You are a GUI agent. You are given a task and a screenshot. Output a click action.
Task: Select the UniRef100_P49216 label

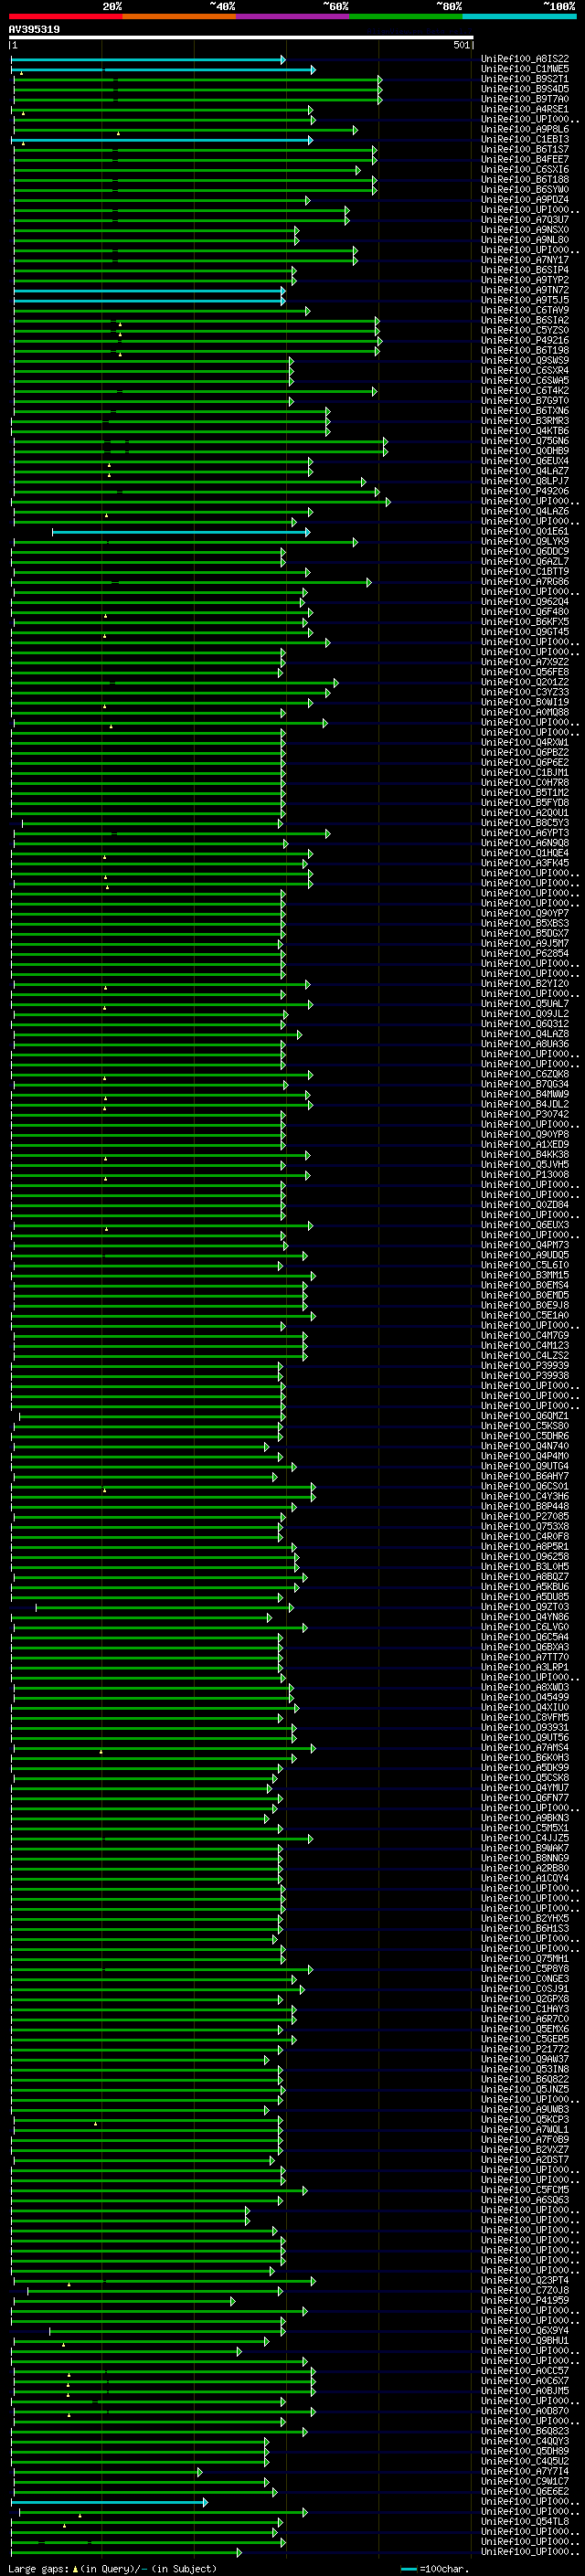(x=525, y=341)
